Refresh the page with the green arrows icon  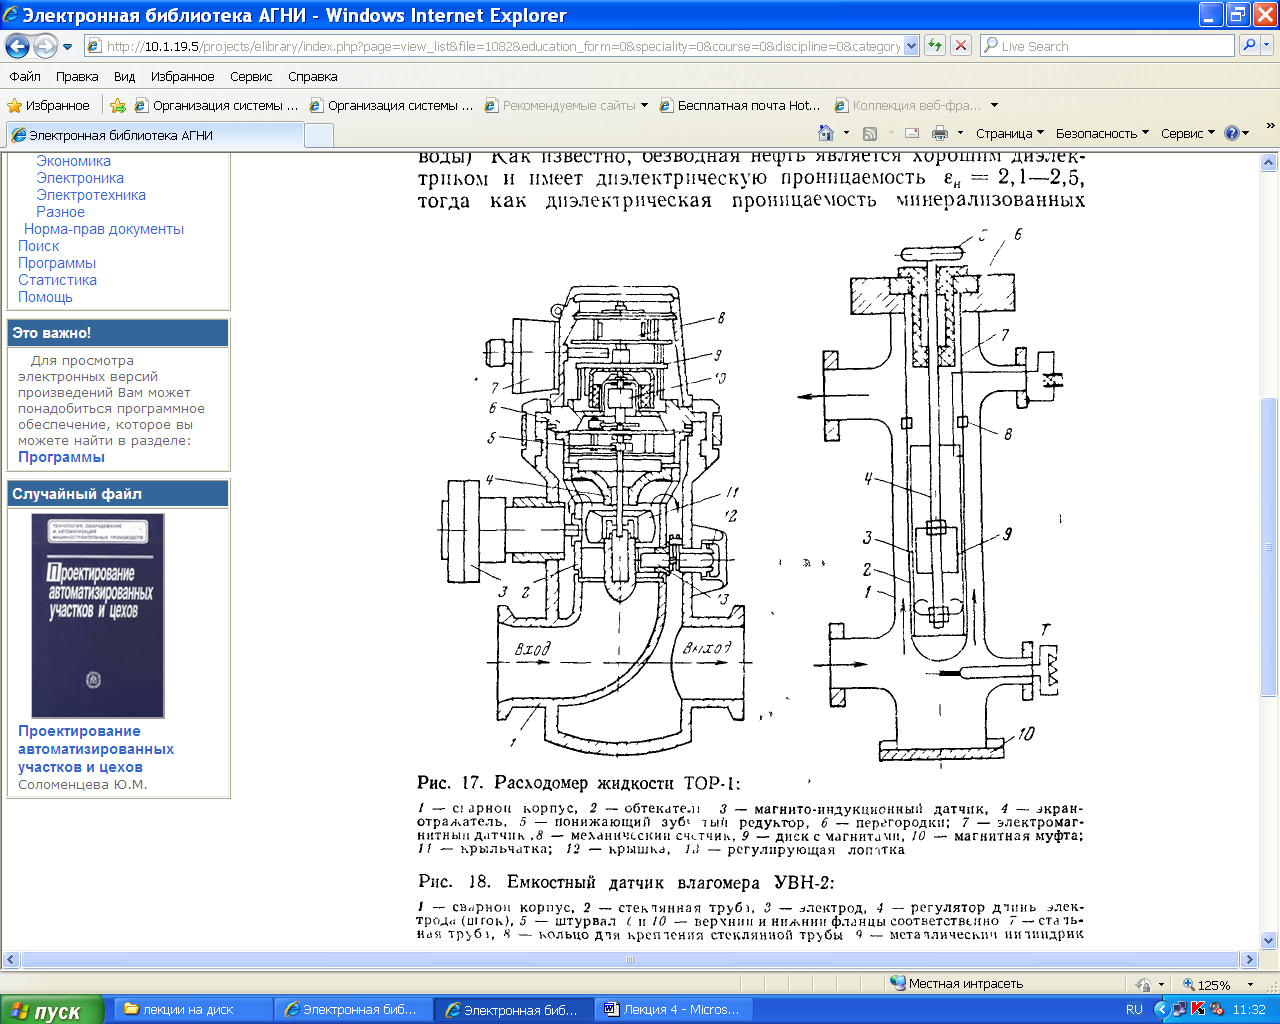point(935,46)
